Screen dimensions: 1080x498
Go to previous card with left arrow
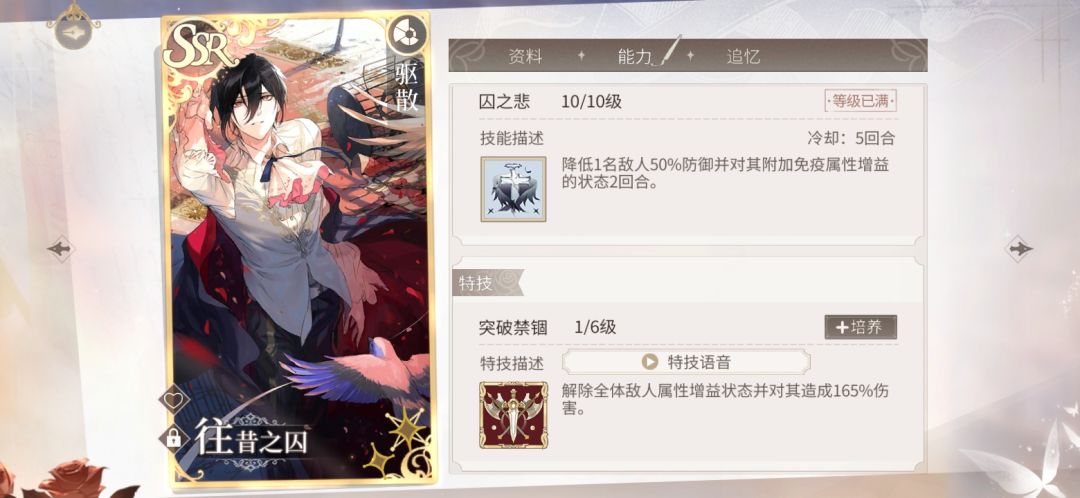[61, 249]
